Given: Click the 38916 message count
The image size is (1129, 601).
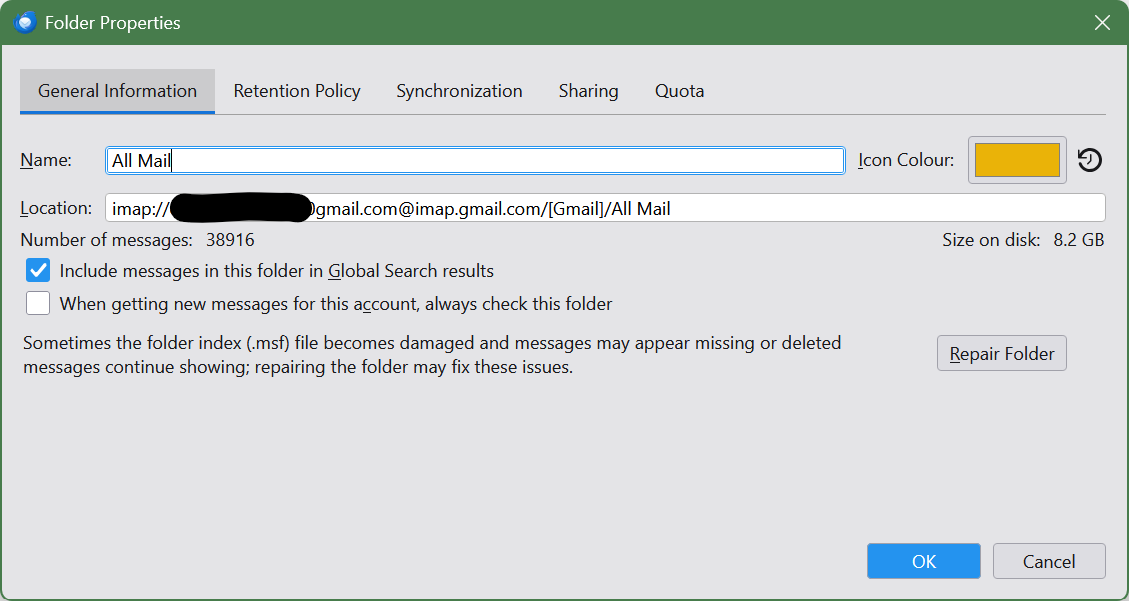Looking at the screenshot, I should pyautogui.click(x=230, y=240).
